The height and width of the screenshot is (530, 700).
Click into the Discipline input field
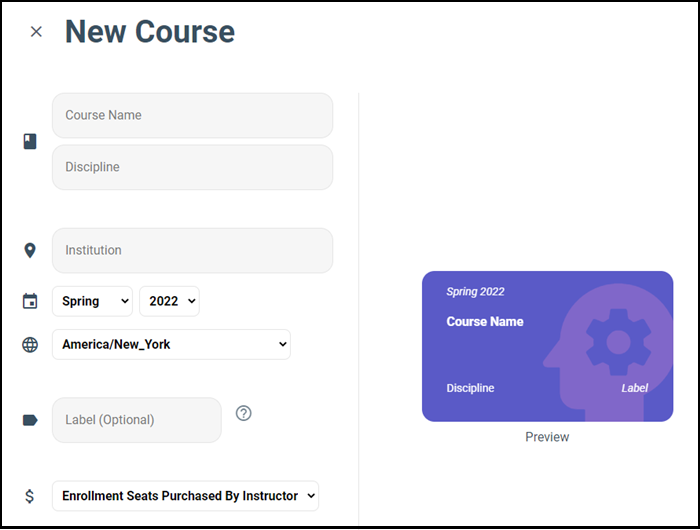coord(192,168)
